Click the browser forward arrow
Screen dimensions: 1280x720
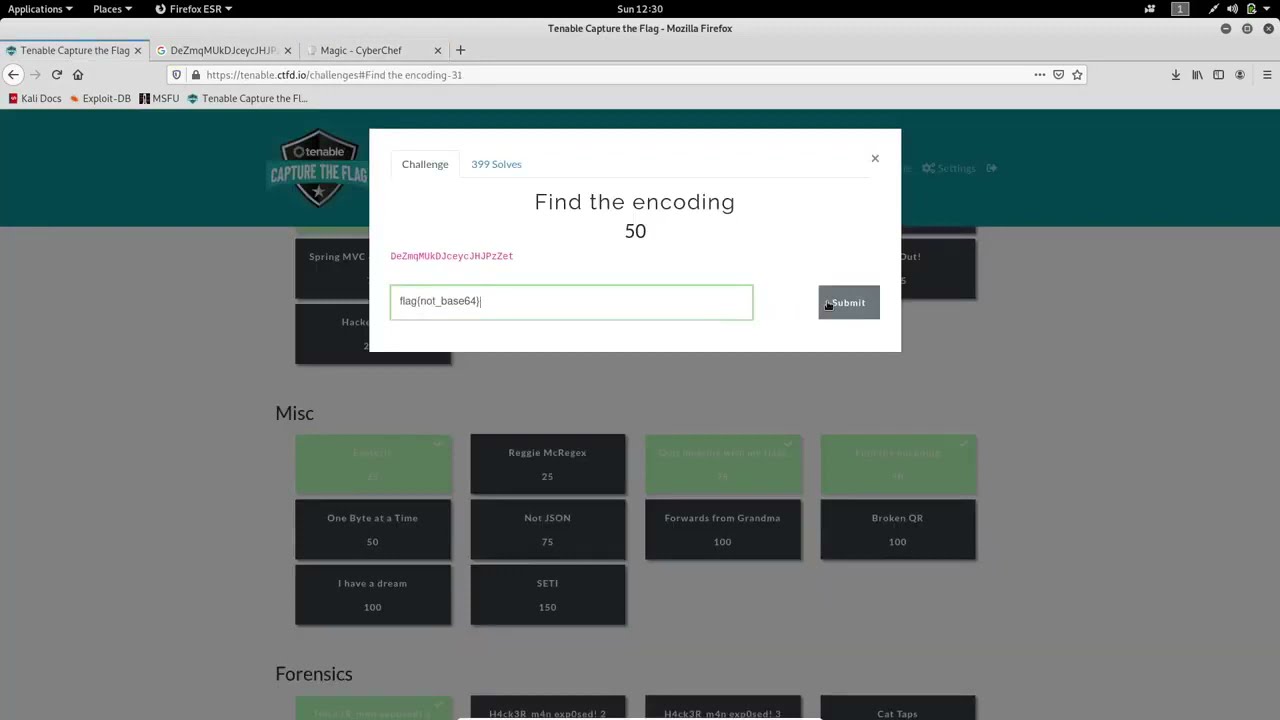point(35,74)
